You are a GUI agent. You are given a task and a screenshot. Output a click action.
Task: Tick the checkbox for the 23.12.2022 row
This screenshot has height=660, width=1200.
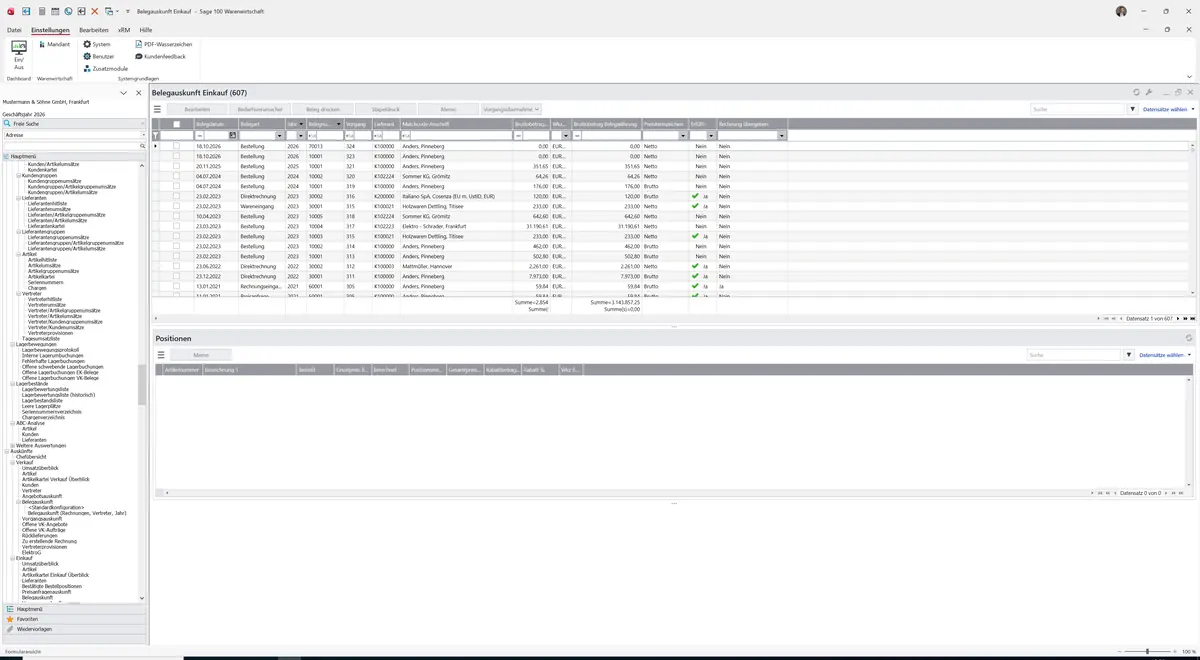coord(177,277)
